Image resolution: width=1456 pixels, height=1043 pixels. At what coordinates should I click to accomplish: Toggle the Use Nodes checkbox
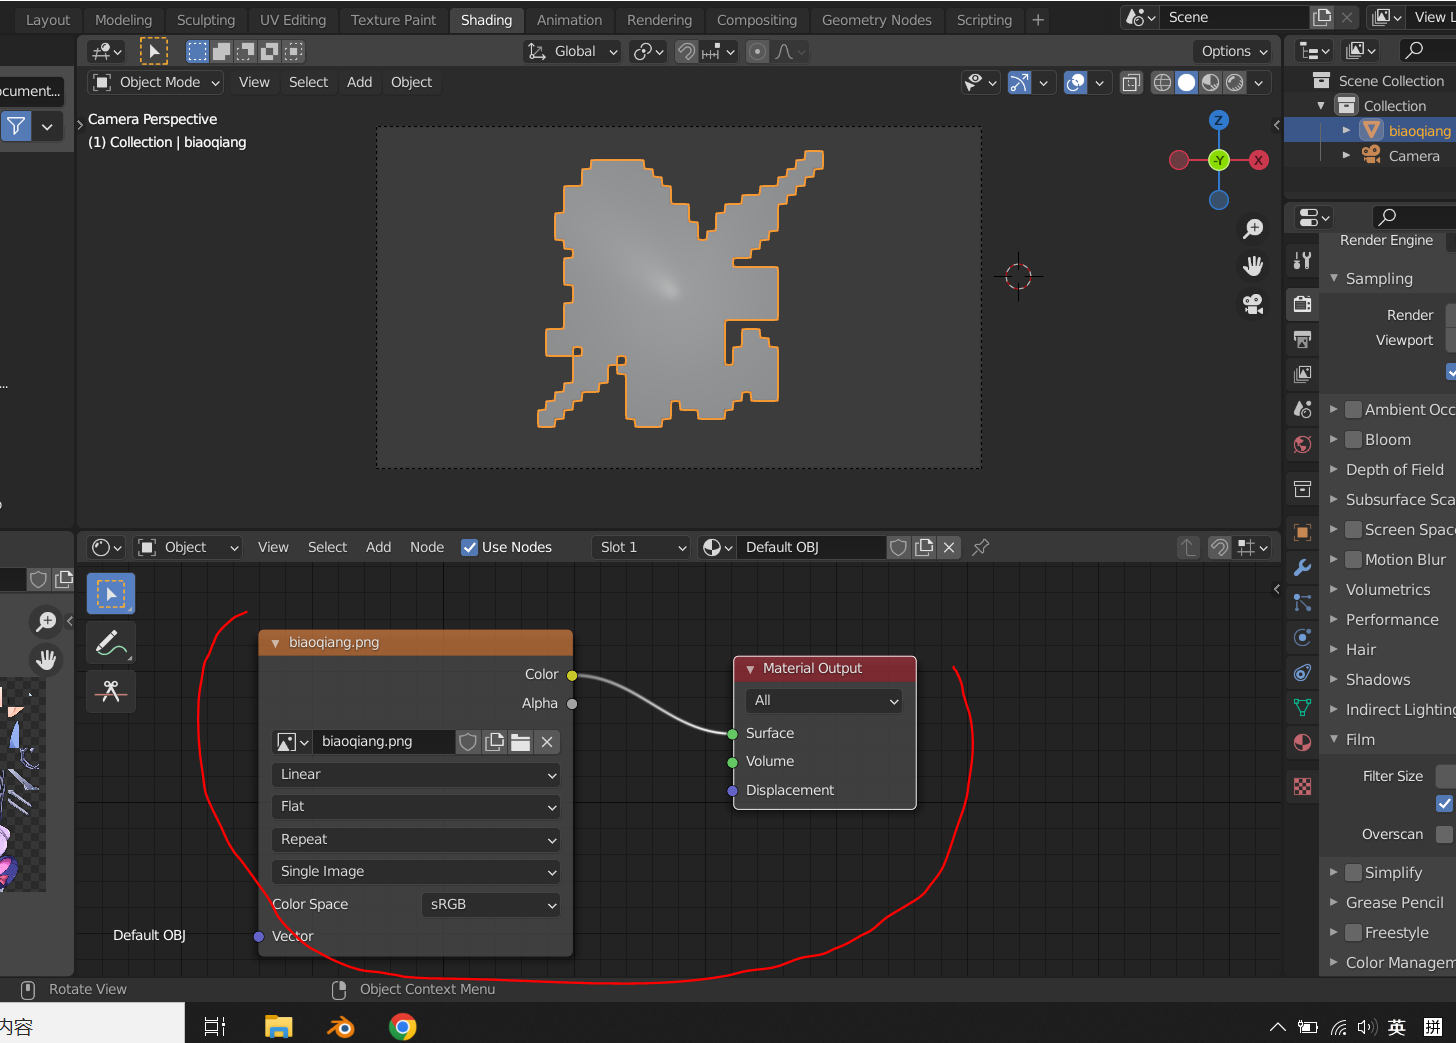(469, 547)
